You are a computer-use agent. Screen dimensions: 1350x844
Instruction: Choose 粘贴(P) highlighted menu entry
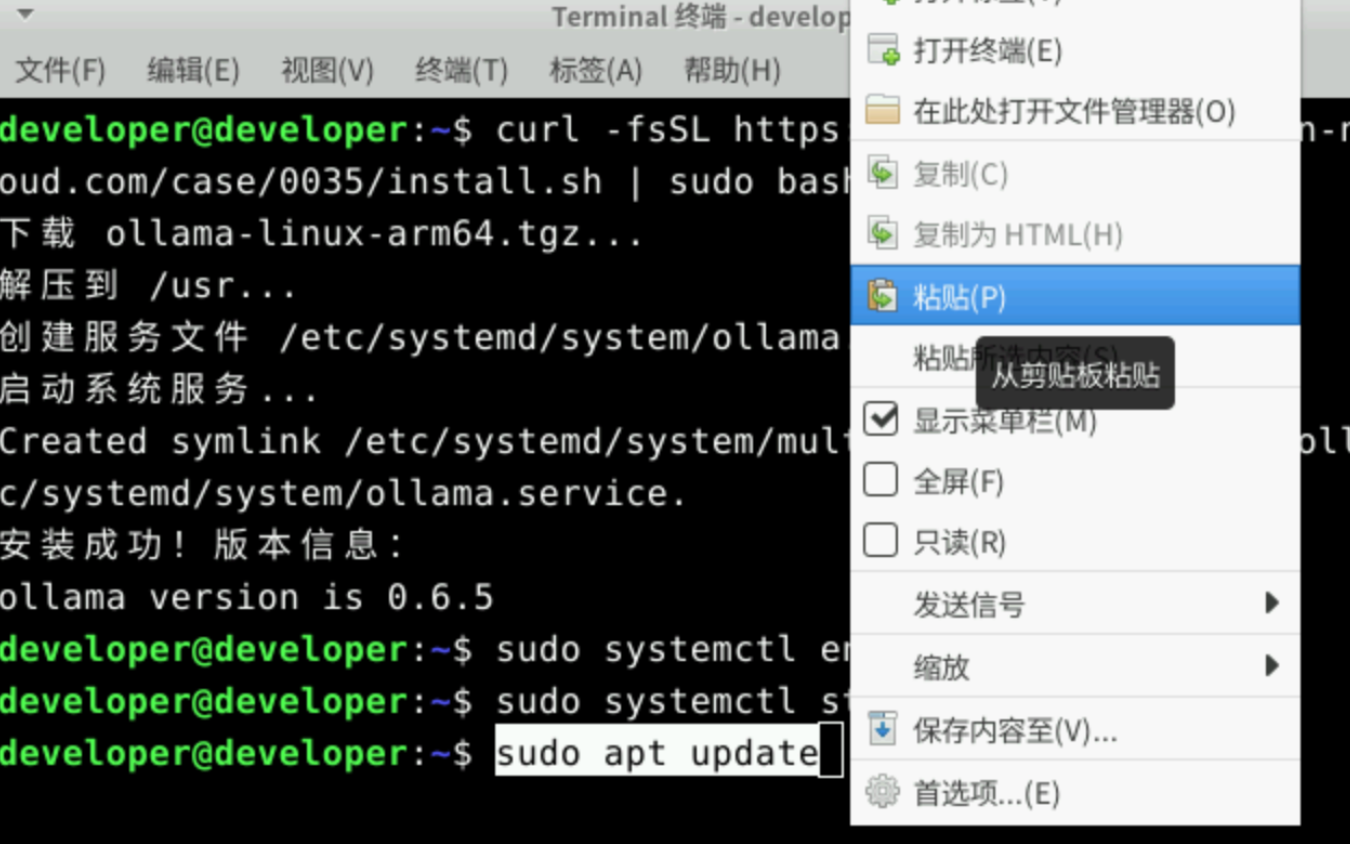(1075, 296)
